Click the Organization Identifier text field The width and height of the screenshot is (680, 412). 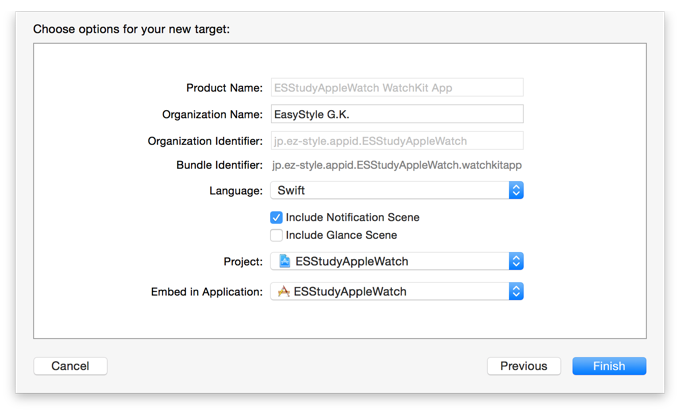click(x=397, y=141)
